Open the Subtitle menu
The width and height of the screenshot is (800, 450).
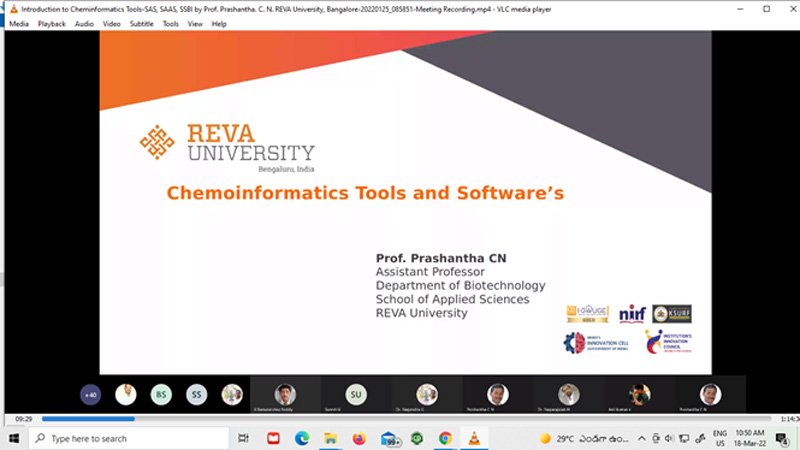141,24
